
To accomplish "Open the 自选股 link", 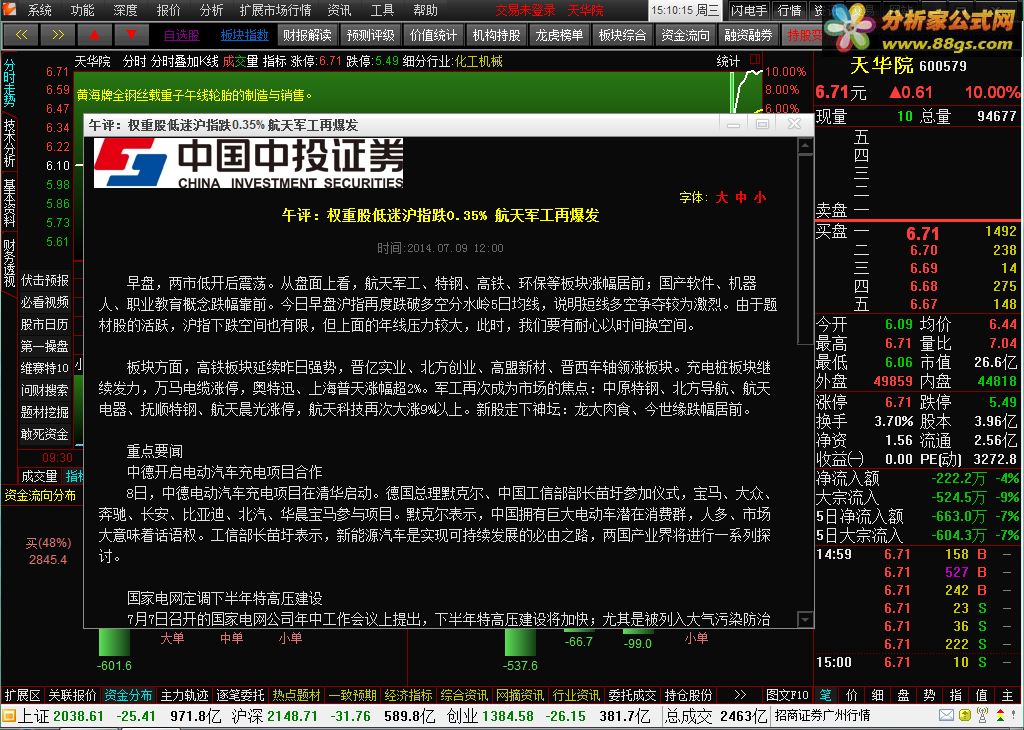I will coord(182,35).
